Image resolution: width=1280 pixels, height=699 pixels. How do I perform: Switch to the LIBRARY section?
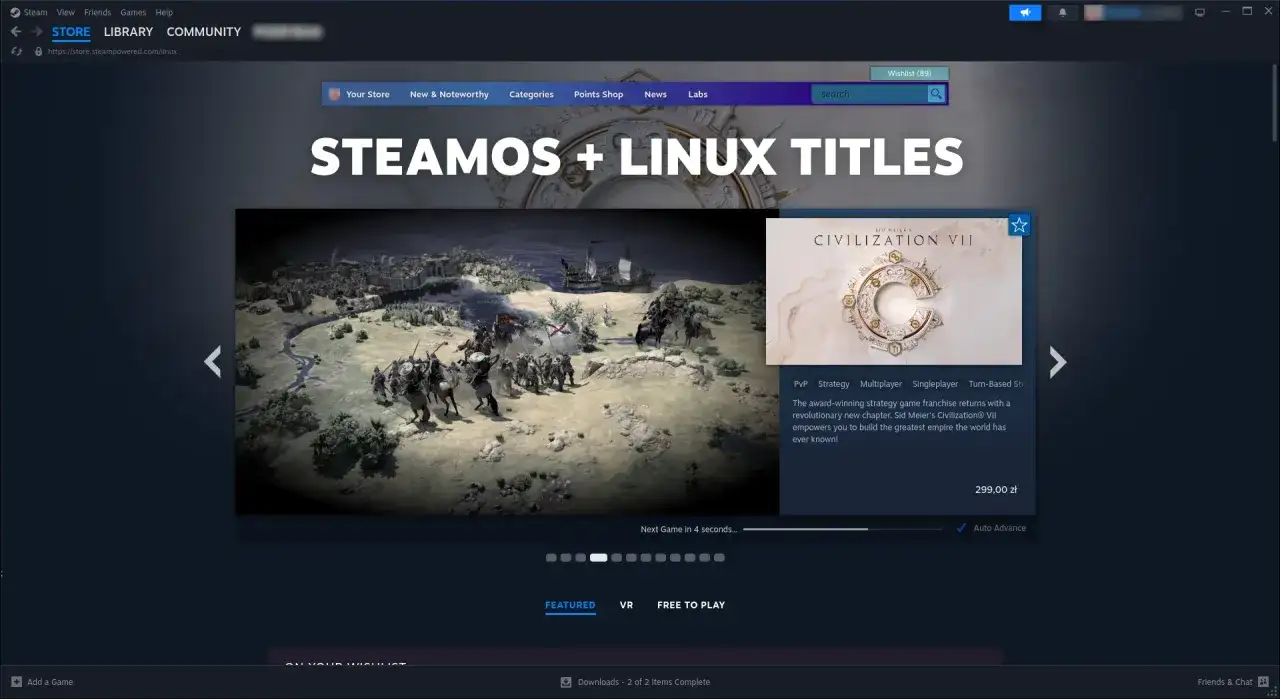click(x=128, y=32)
